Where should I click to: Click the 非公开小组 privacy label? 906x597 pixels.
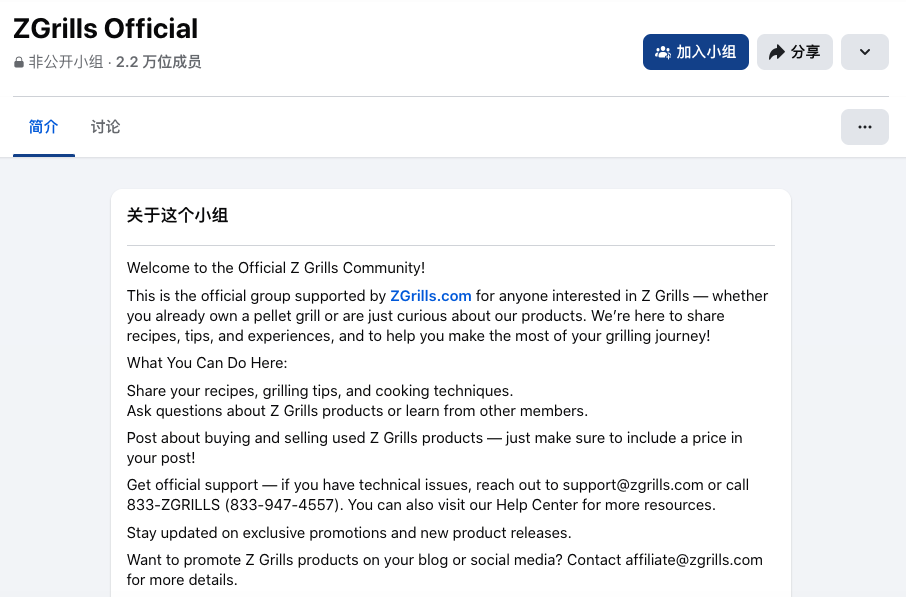[66, 62]
